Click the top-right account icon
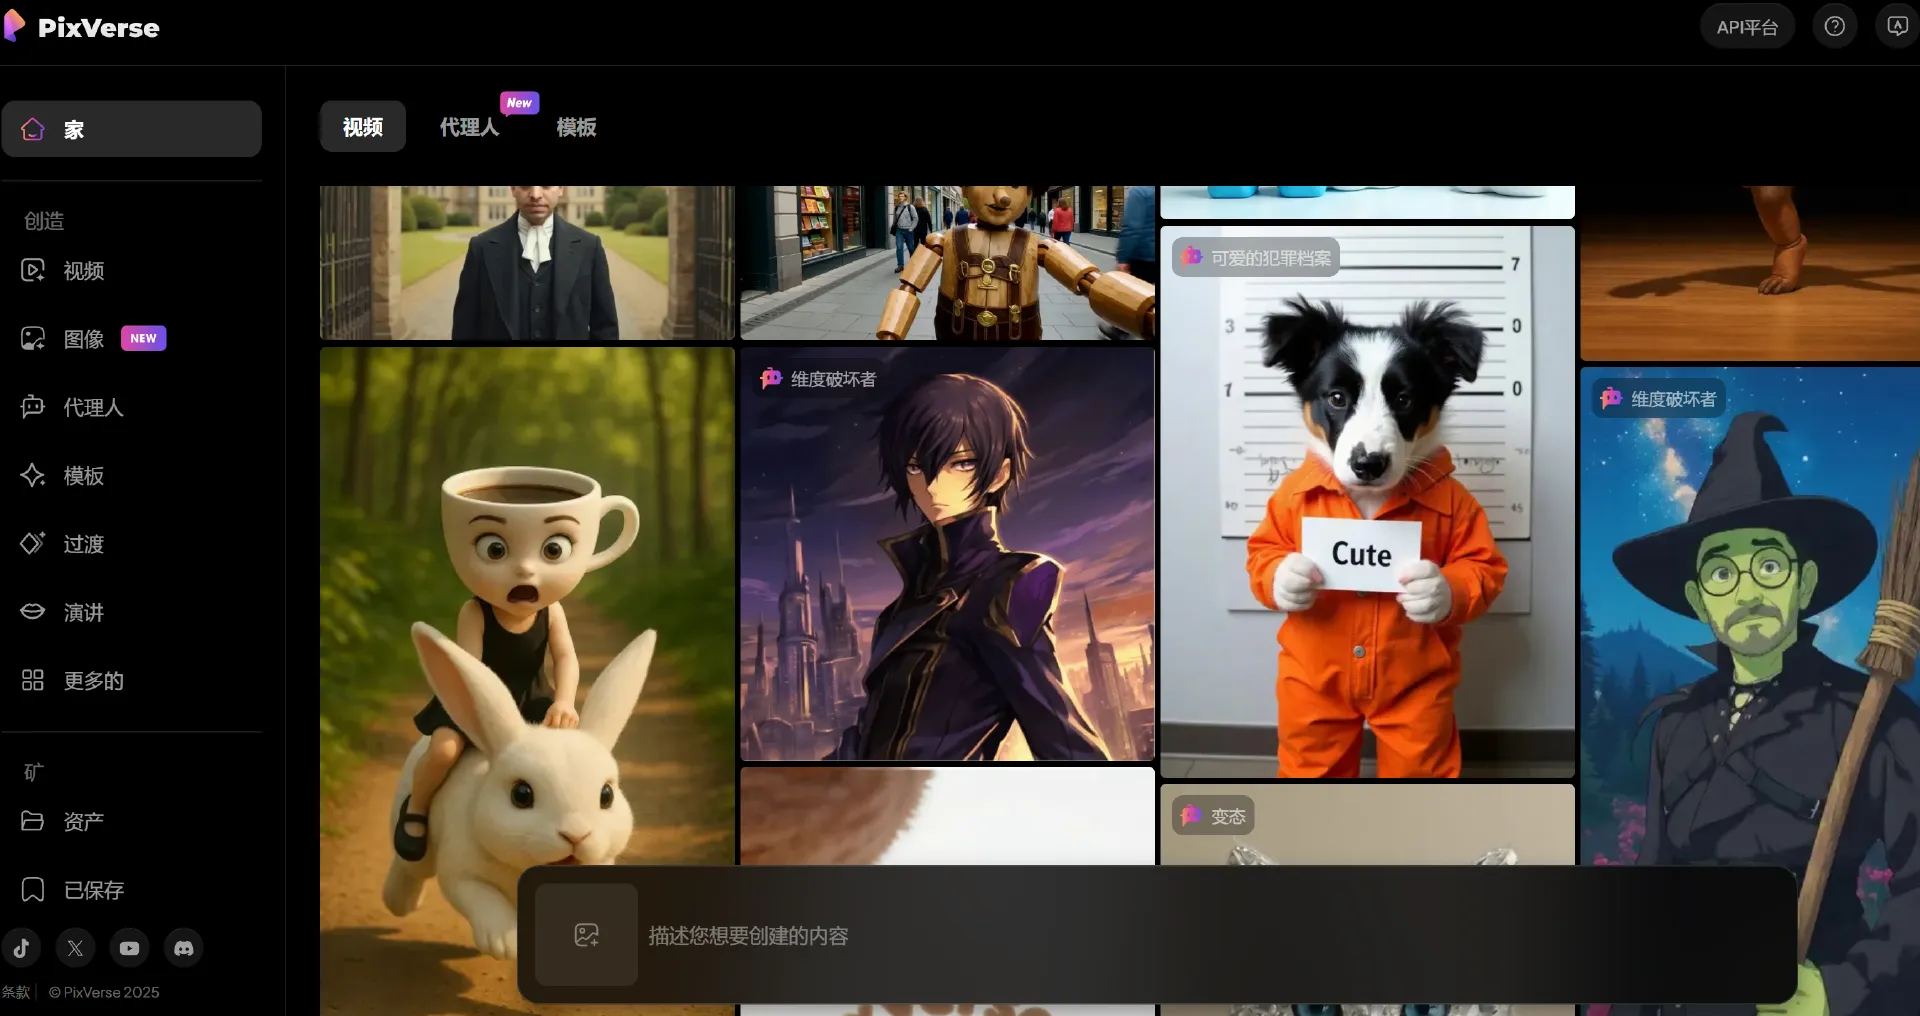The width and height of the screenshot is (1920, 1016). tap(1896, 27)
